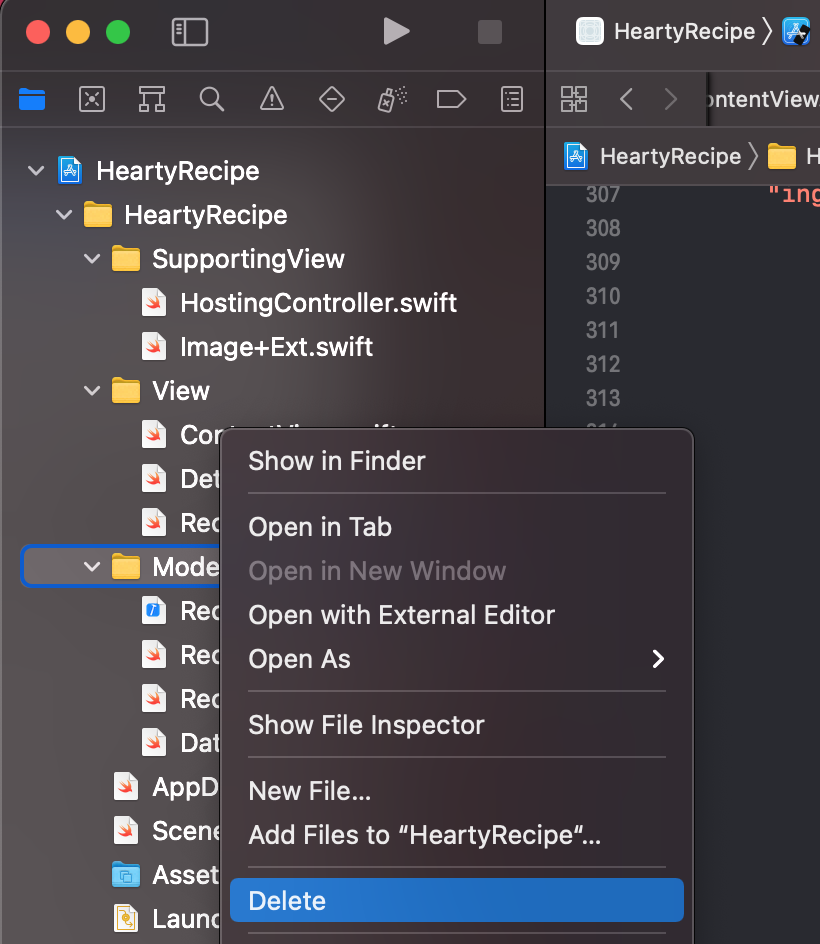
Task: Collapse the SupportingView folder
Action: click(92, 259)
